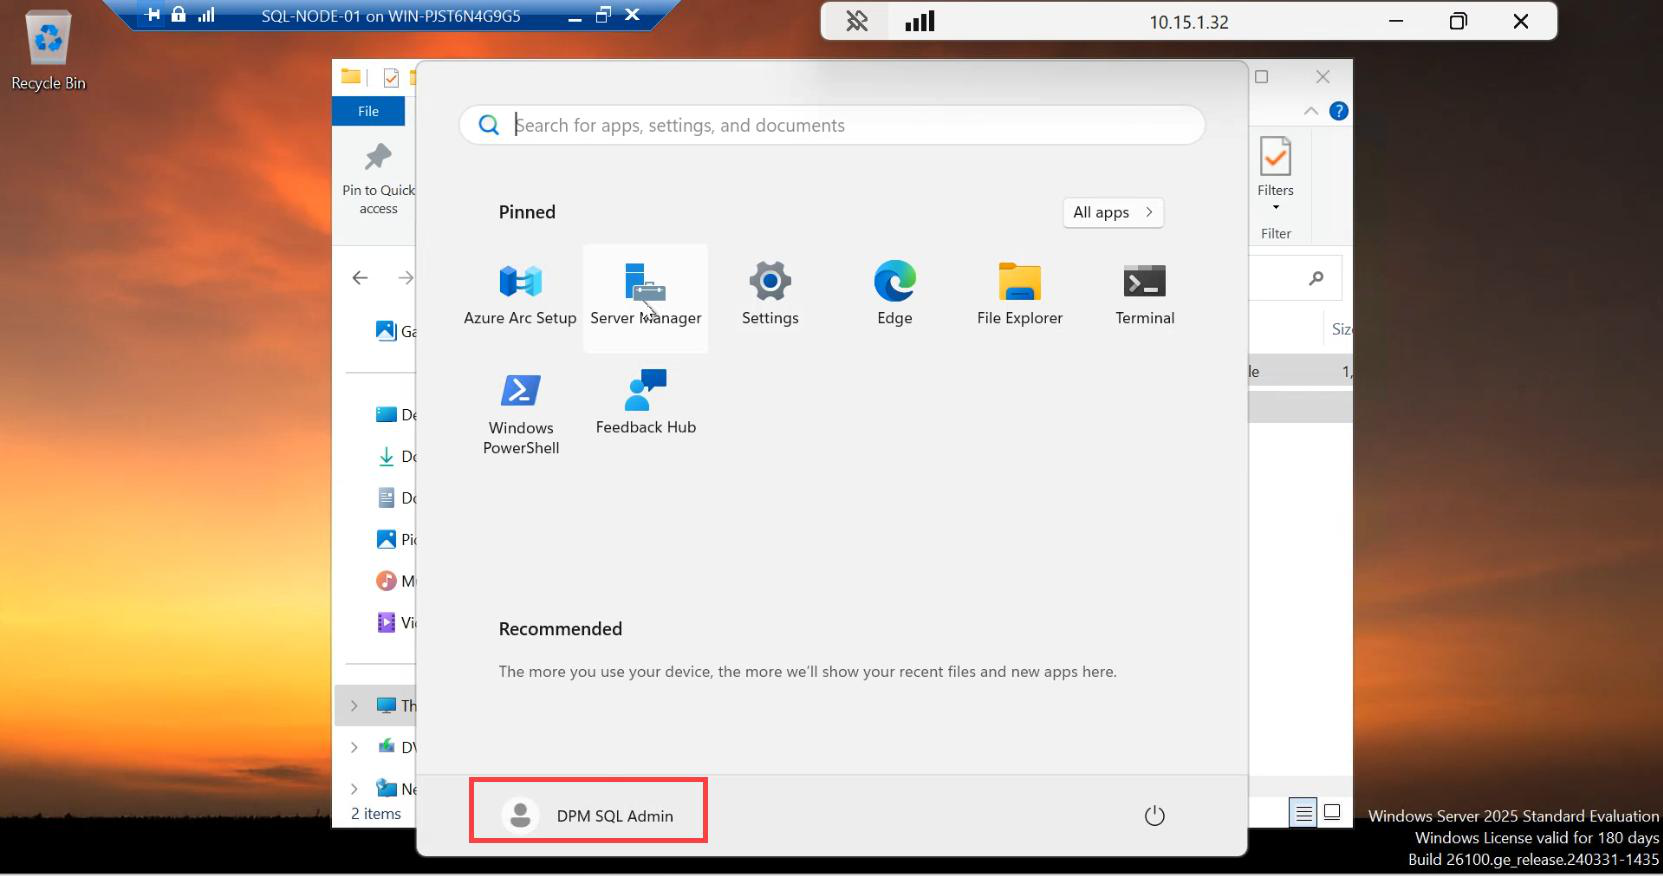
Task: Pin to Quick access in Explorer ribbon
Action: 378,180
